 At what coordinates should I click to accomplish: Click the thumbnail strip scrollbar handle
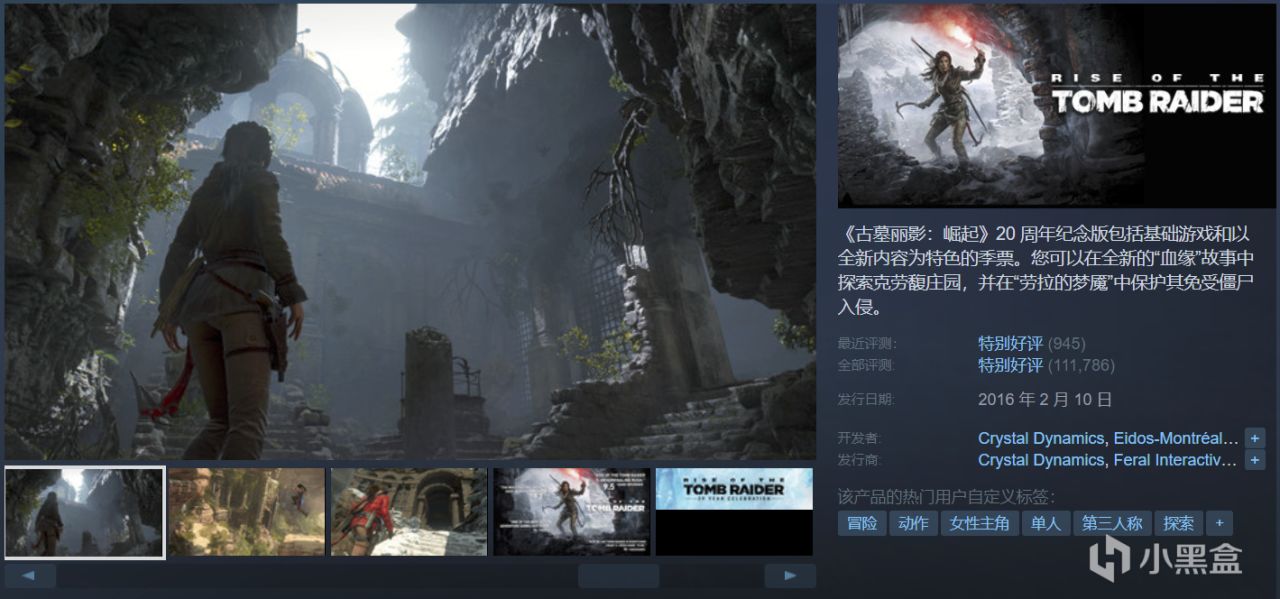pos(618,576)
